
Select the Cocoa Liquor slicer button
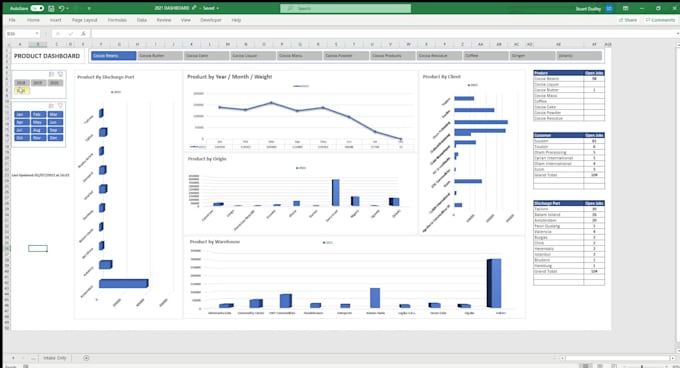click(253, 55)
